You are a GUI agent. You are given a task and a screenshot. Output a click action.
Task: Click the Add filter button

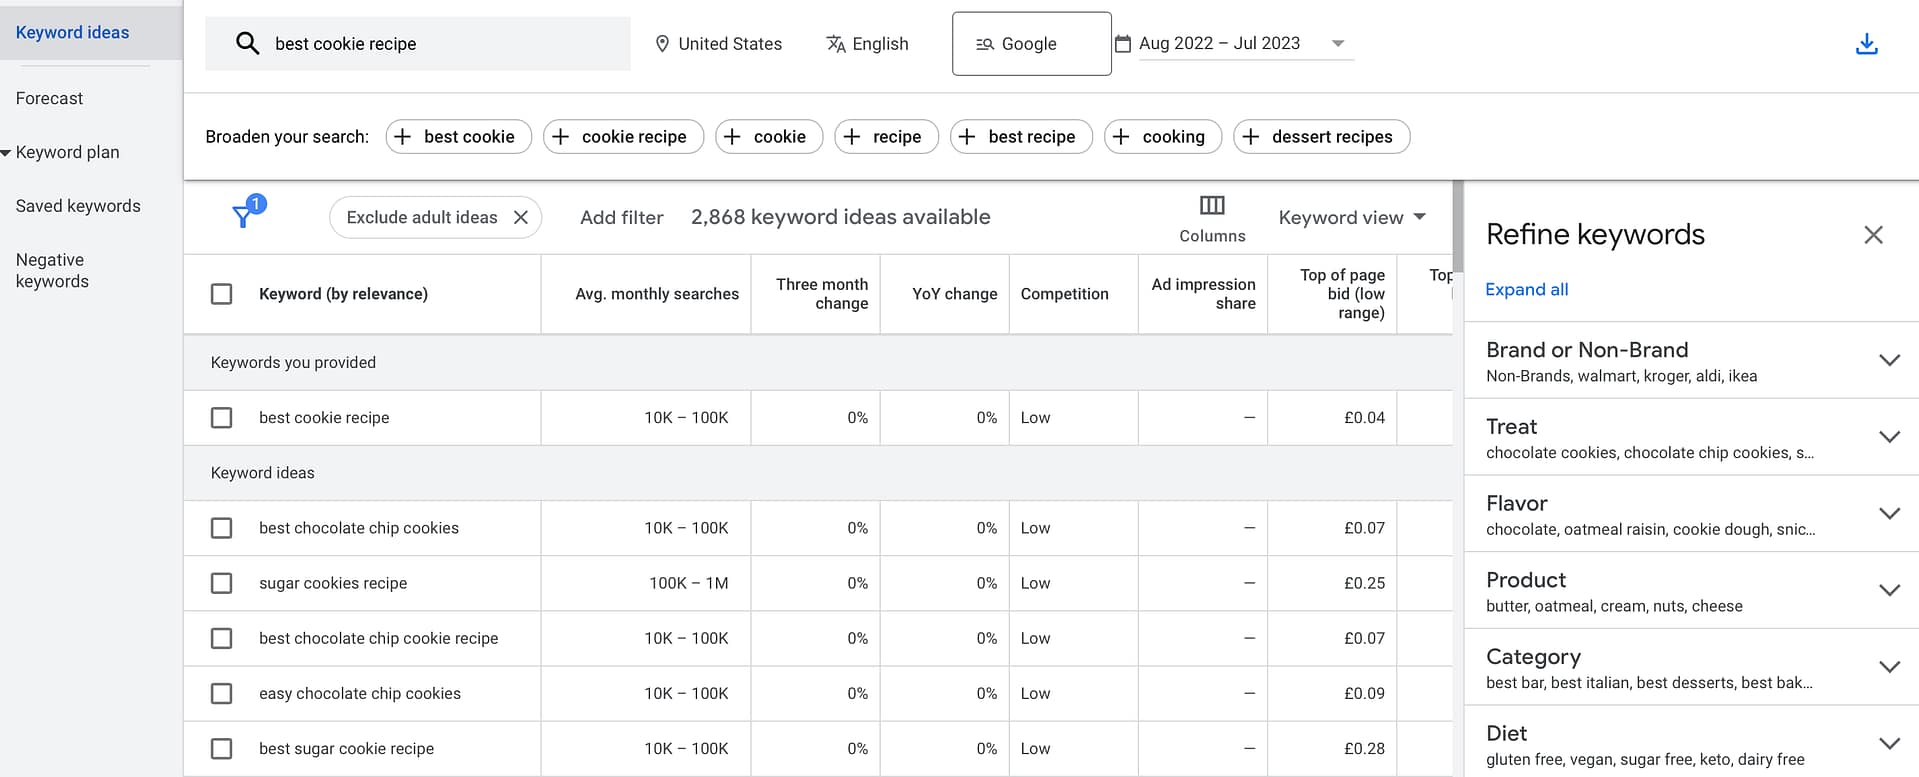click(621, 217)
